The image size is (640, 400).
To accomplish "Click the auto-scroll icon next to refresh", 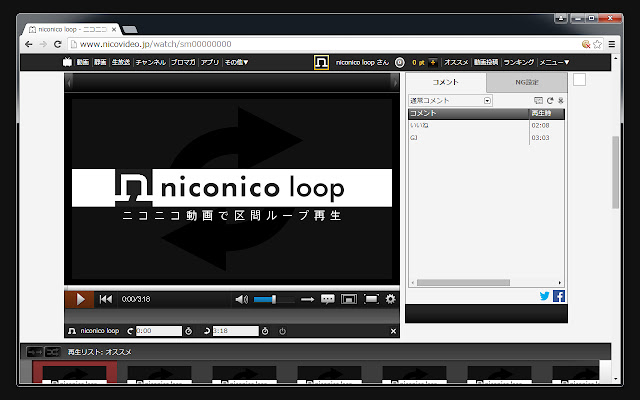I will click(x=561, y=100).
